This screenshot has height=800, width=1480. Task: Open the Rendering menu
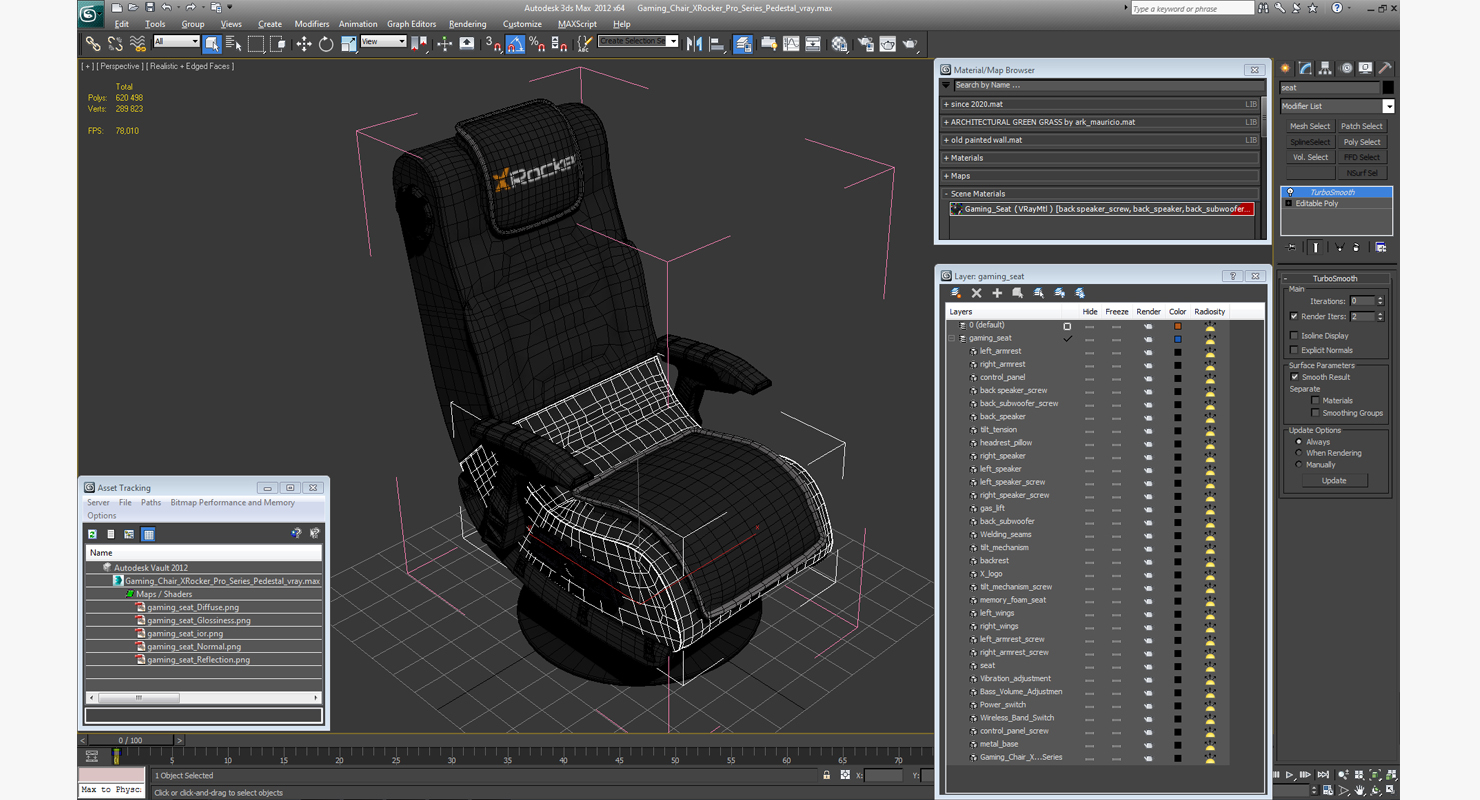tap(467, 24)
